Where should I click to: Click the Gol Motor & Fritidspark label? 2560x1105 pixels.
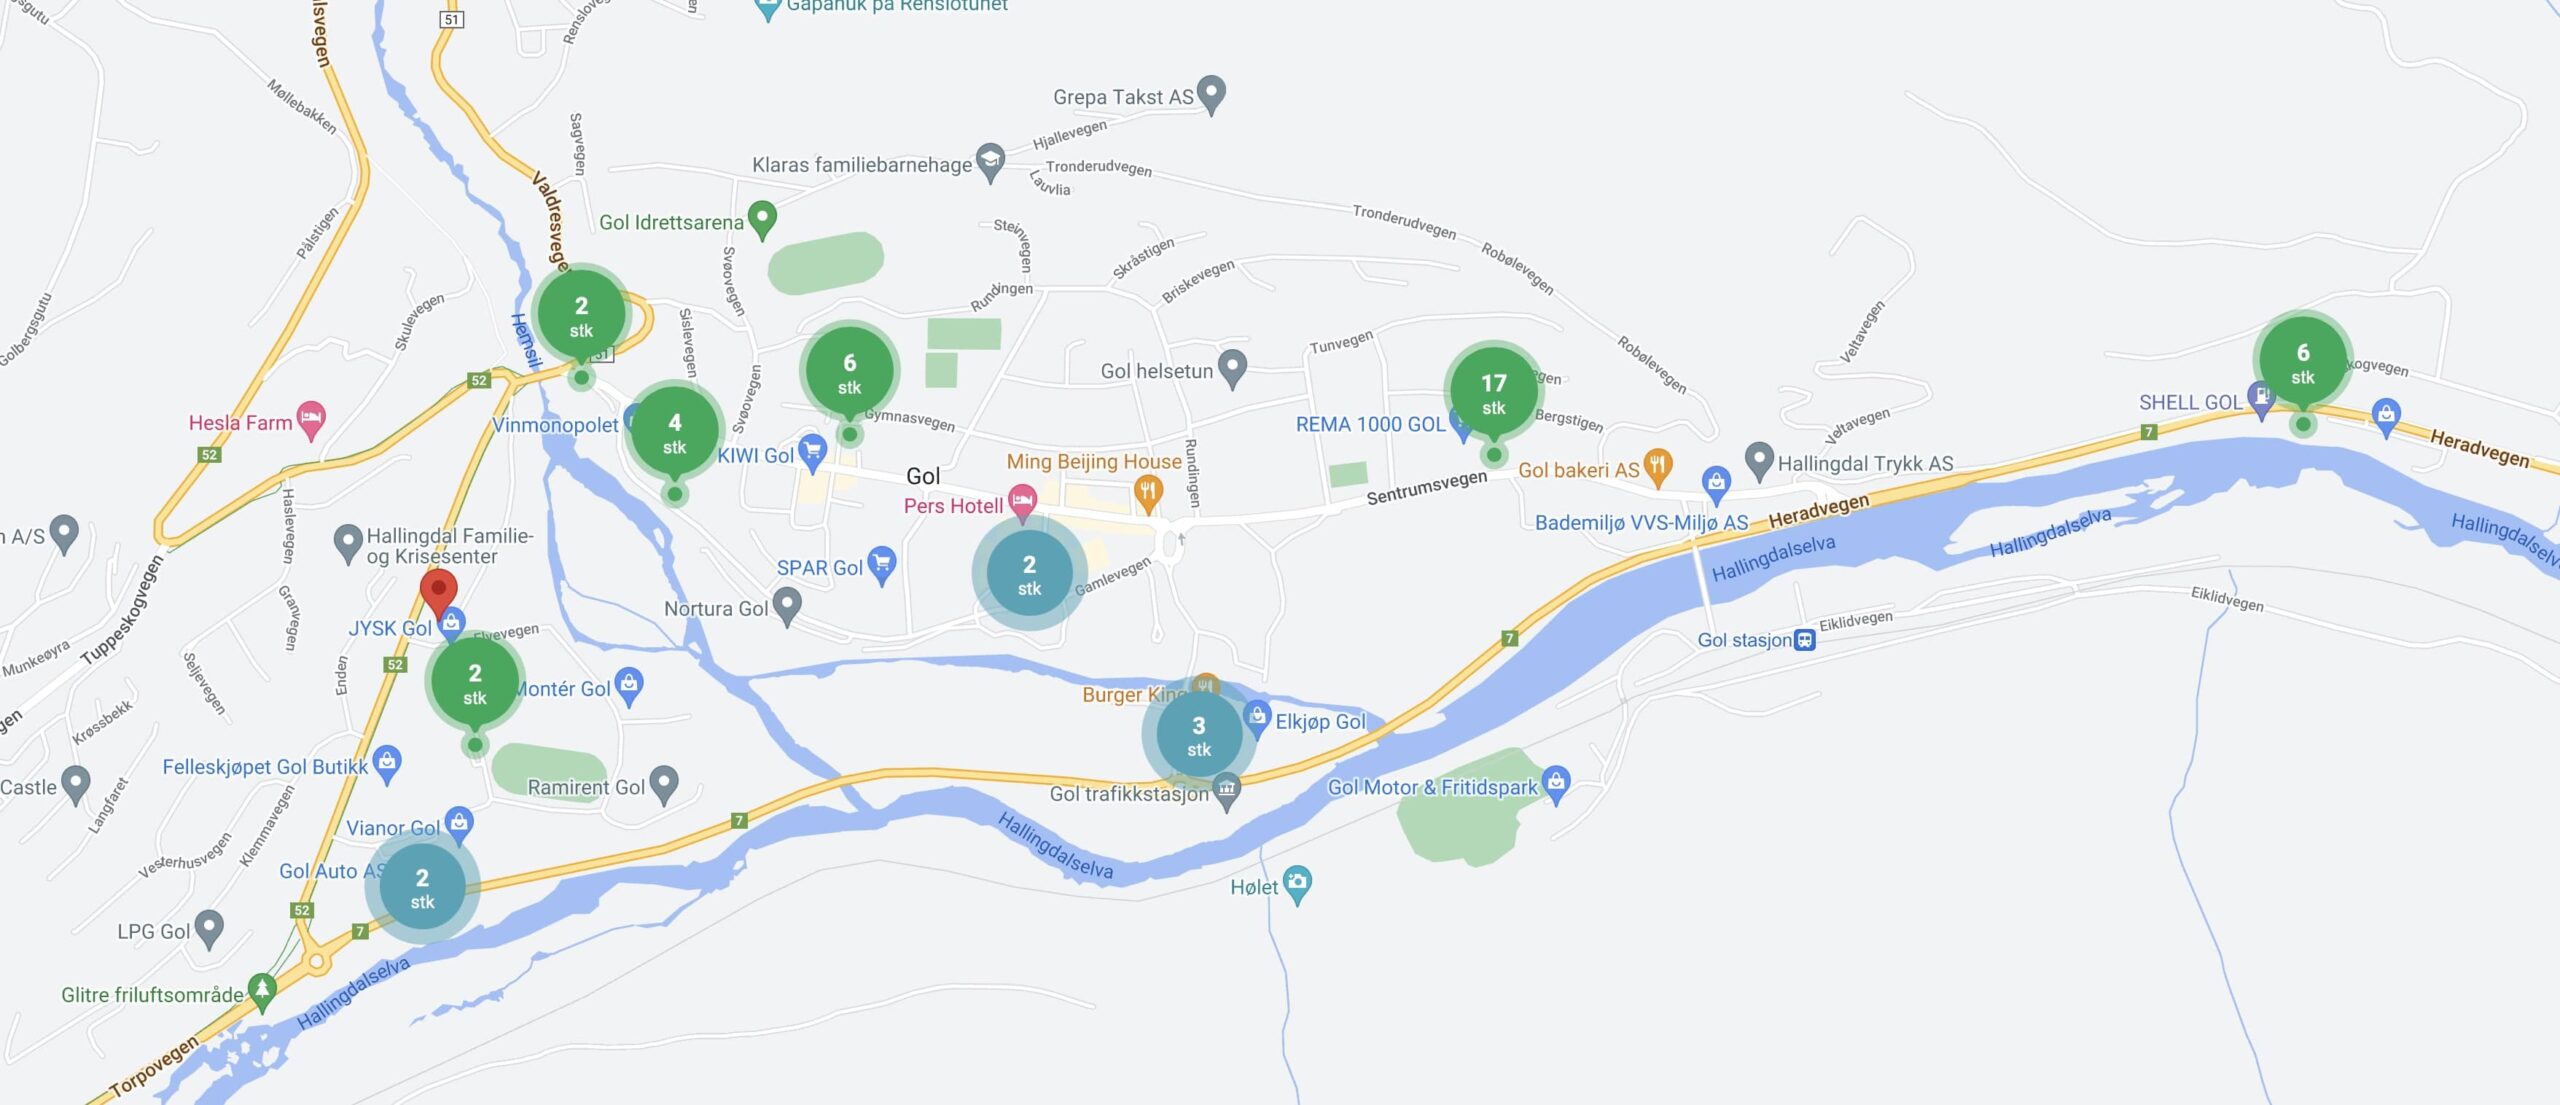[x=1432, y=787]
